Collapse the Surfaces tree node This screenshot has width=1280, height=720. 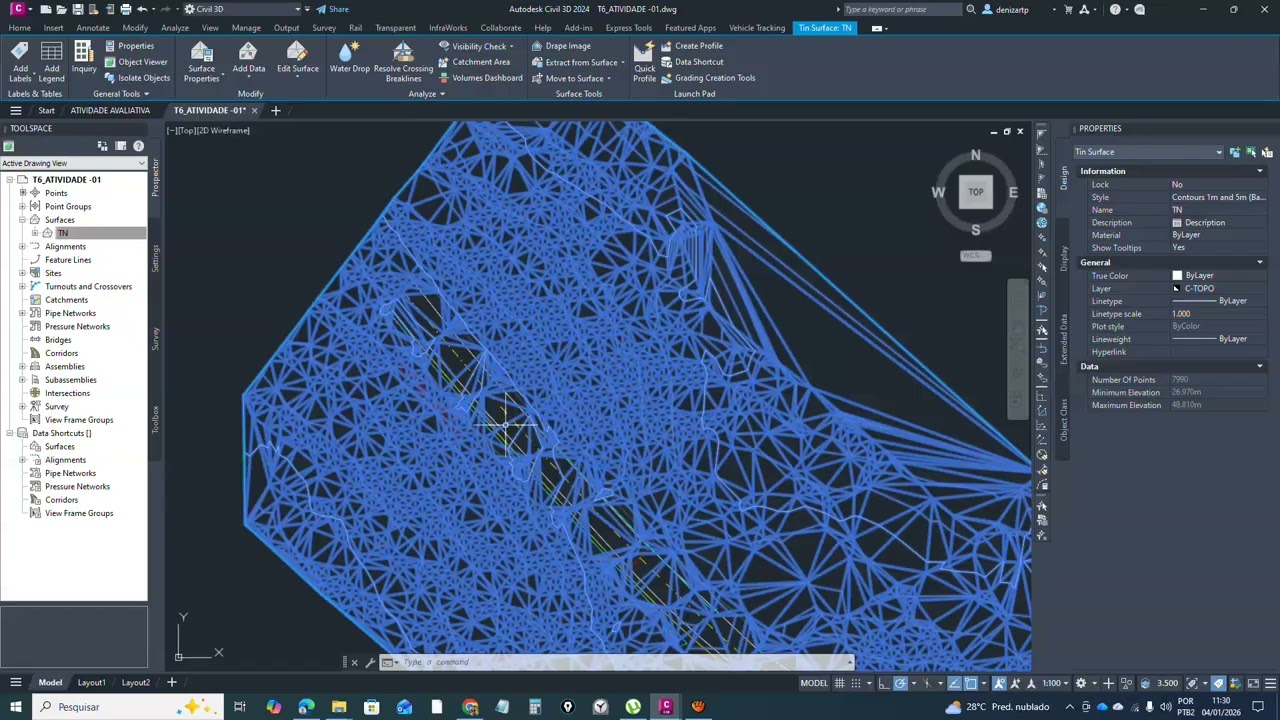tap(22, 220)
